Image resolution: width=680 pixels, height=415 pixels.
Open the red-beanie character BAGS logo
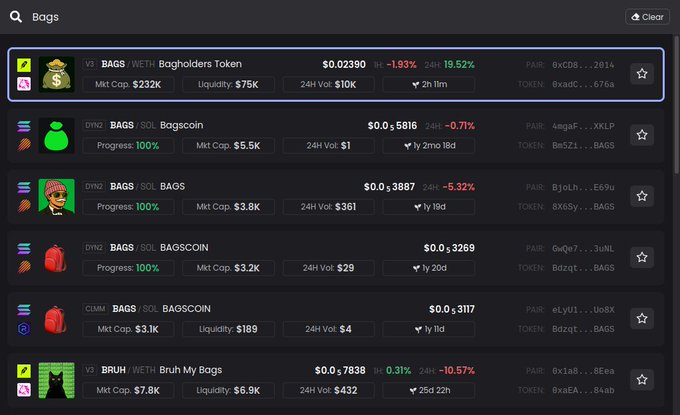[56, 196]
